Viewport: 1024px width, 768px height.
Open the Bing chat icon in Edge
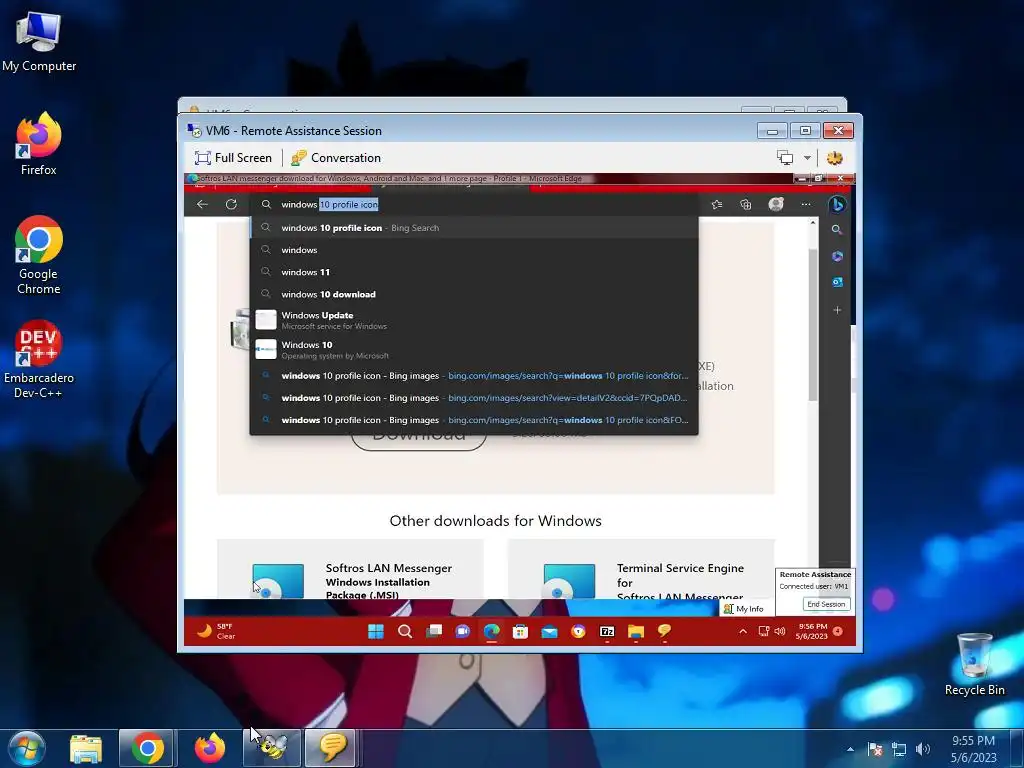[x=837, y=204]
